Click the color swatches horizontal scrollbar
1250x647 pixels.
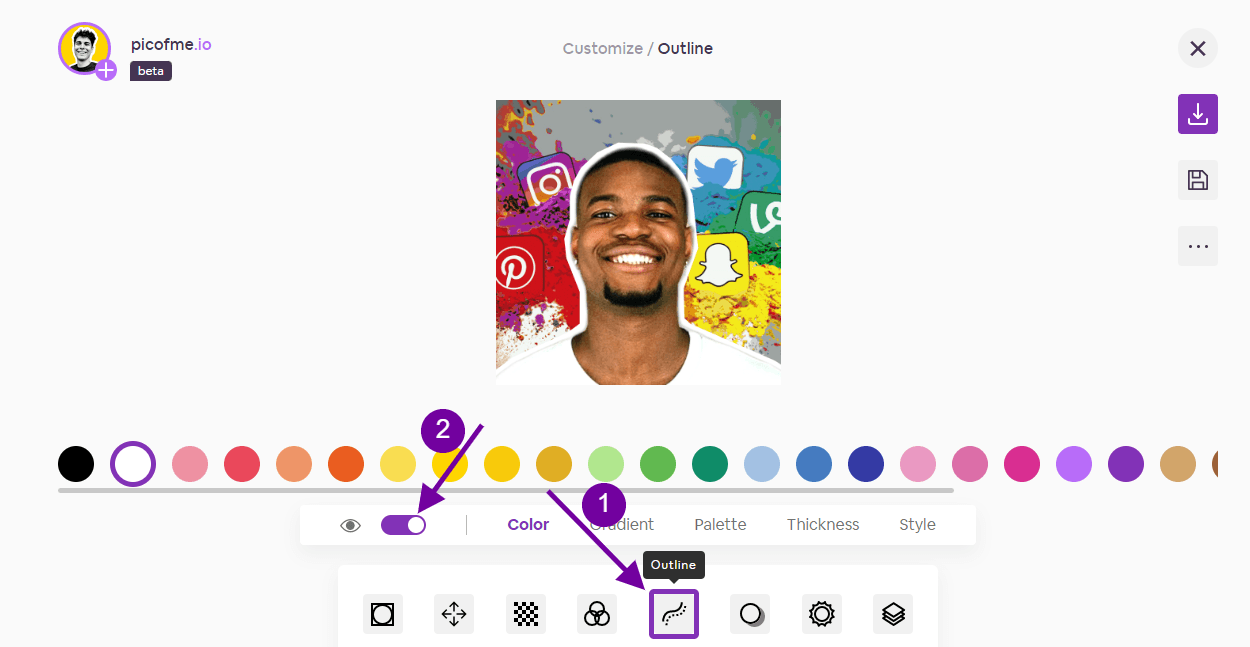[x=506, y=490]
